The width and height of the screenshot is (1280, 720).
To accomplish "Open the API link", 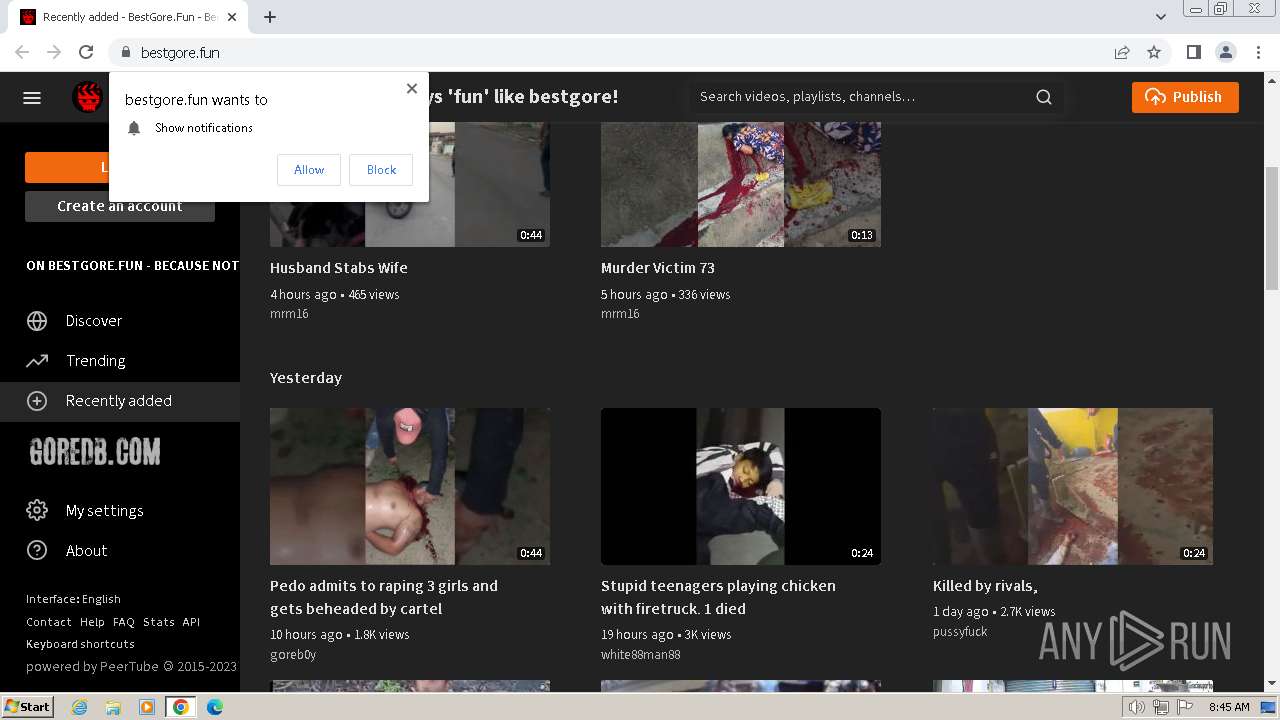I will pos(191,622).
